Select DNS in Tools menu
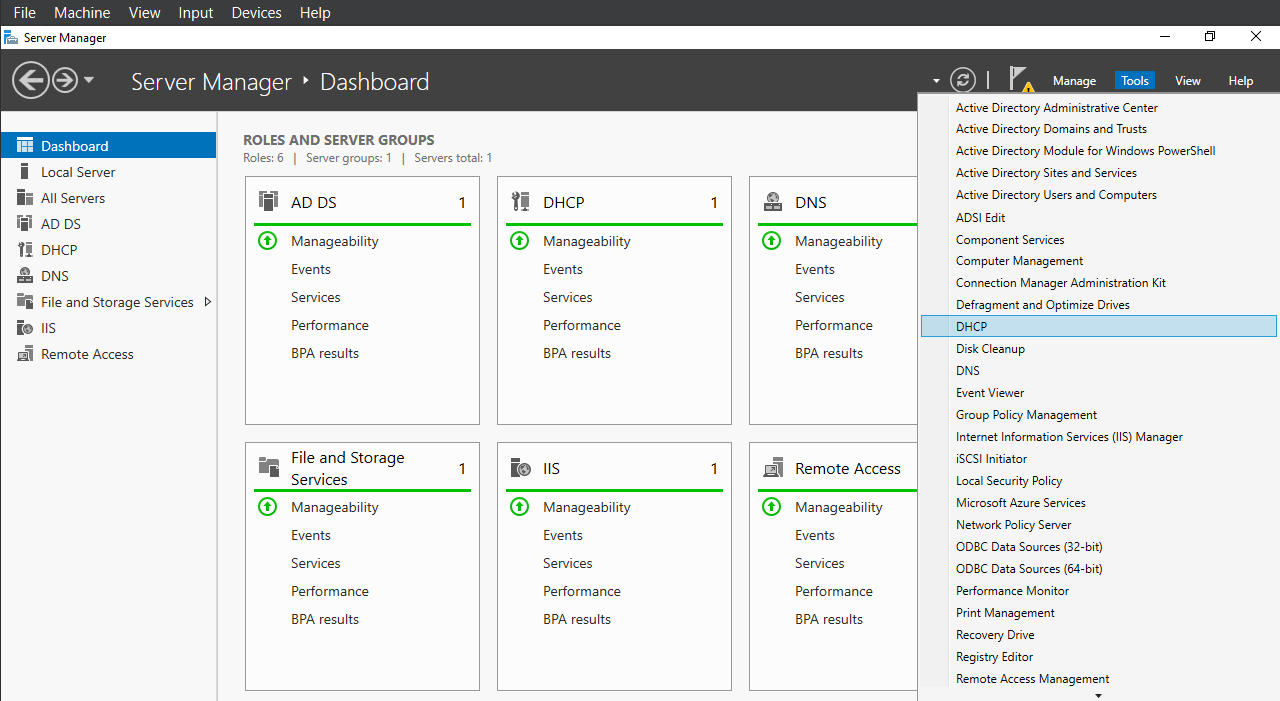 click(968, 371)
